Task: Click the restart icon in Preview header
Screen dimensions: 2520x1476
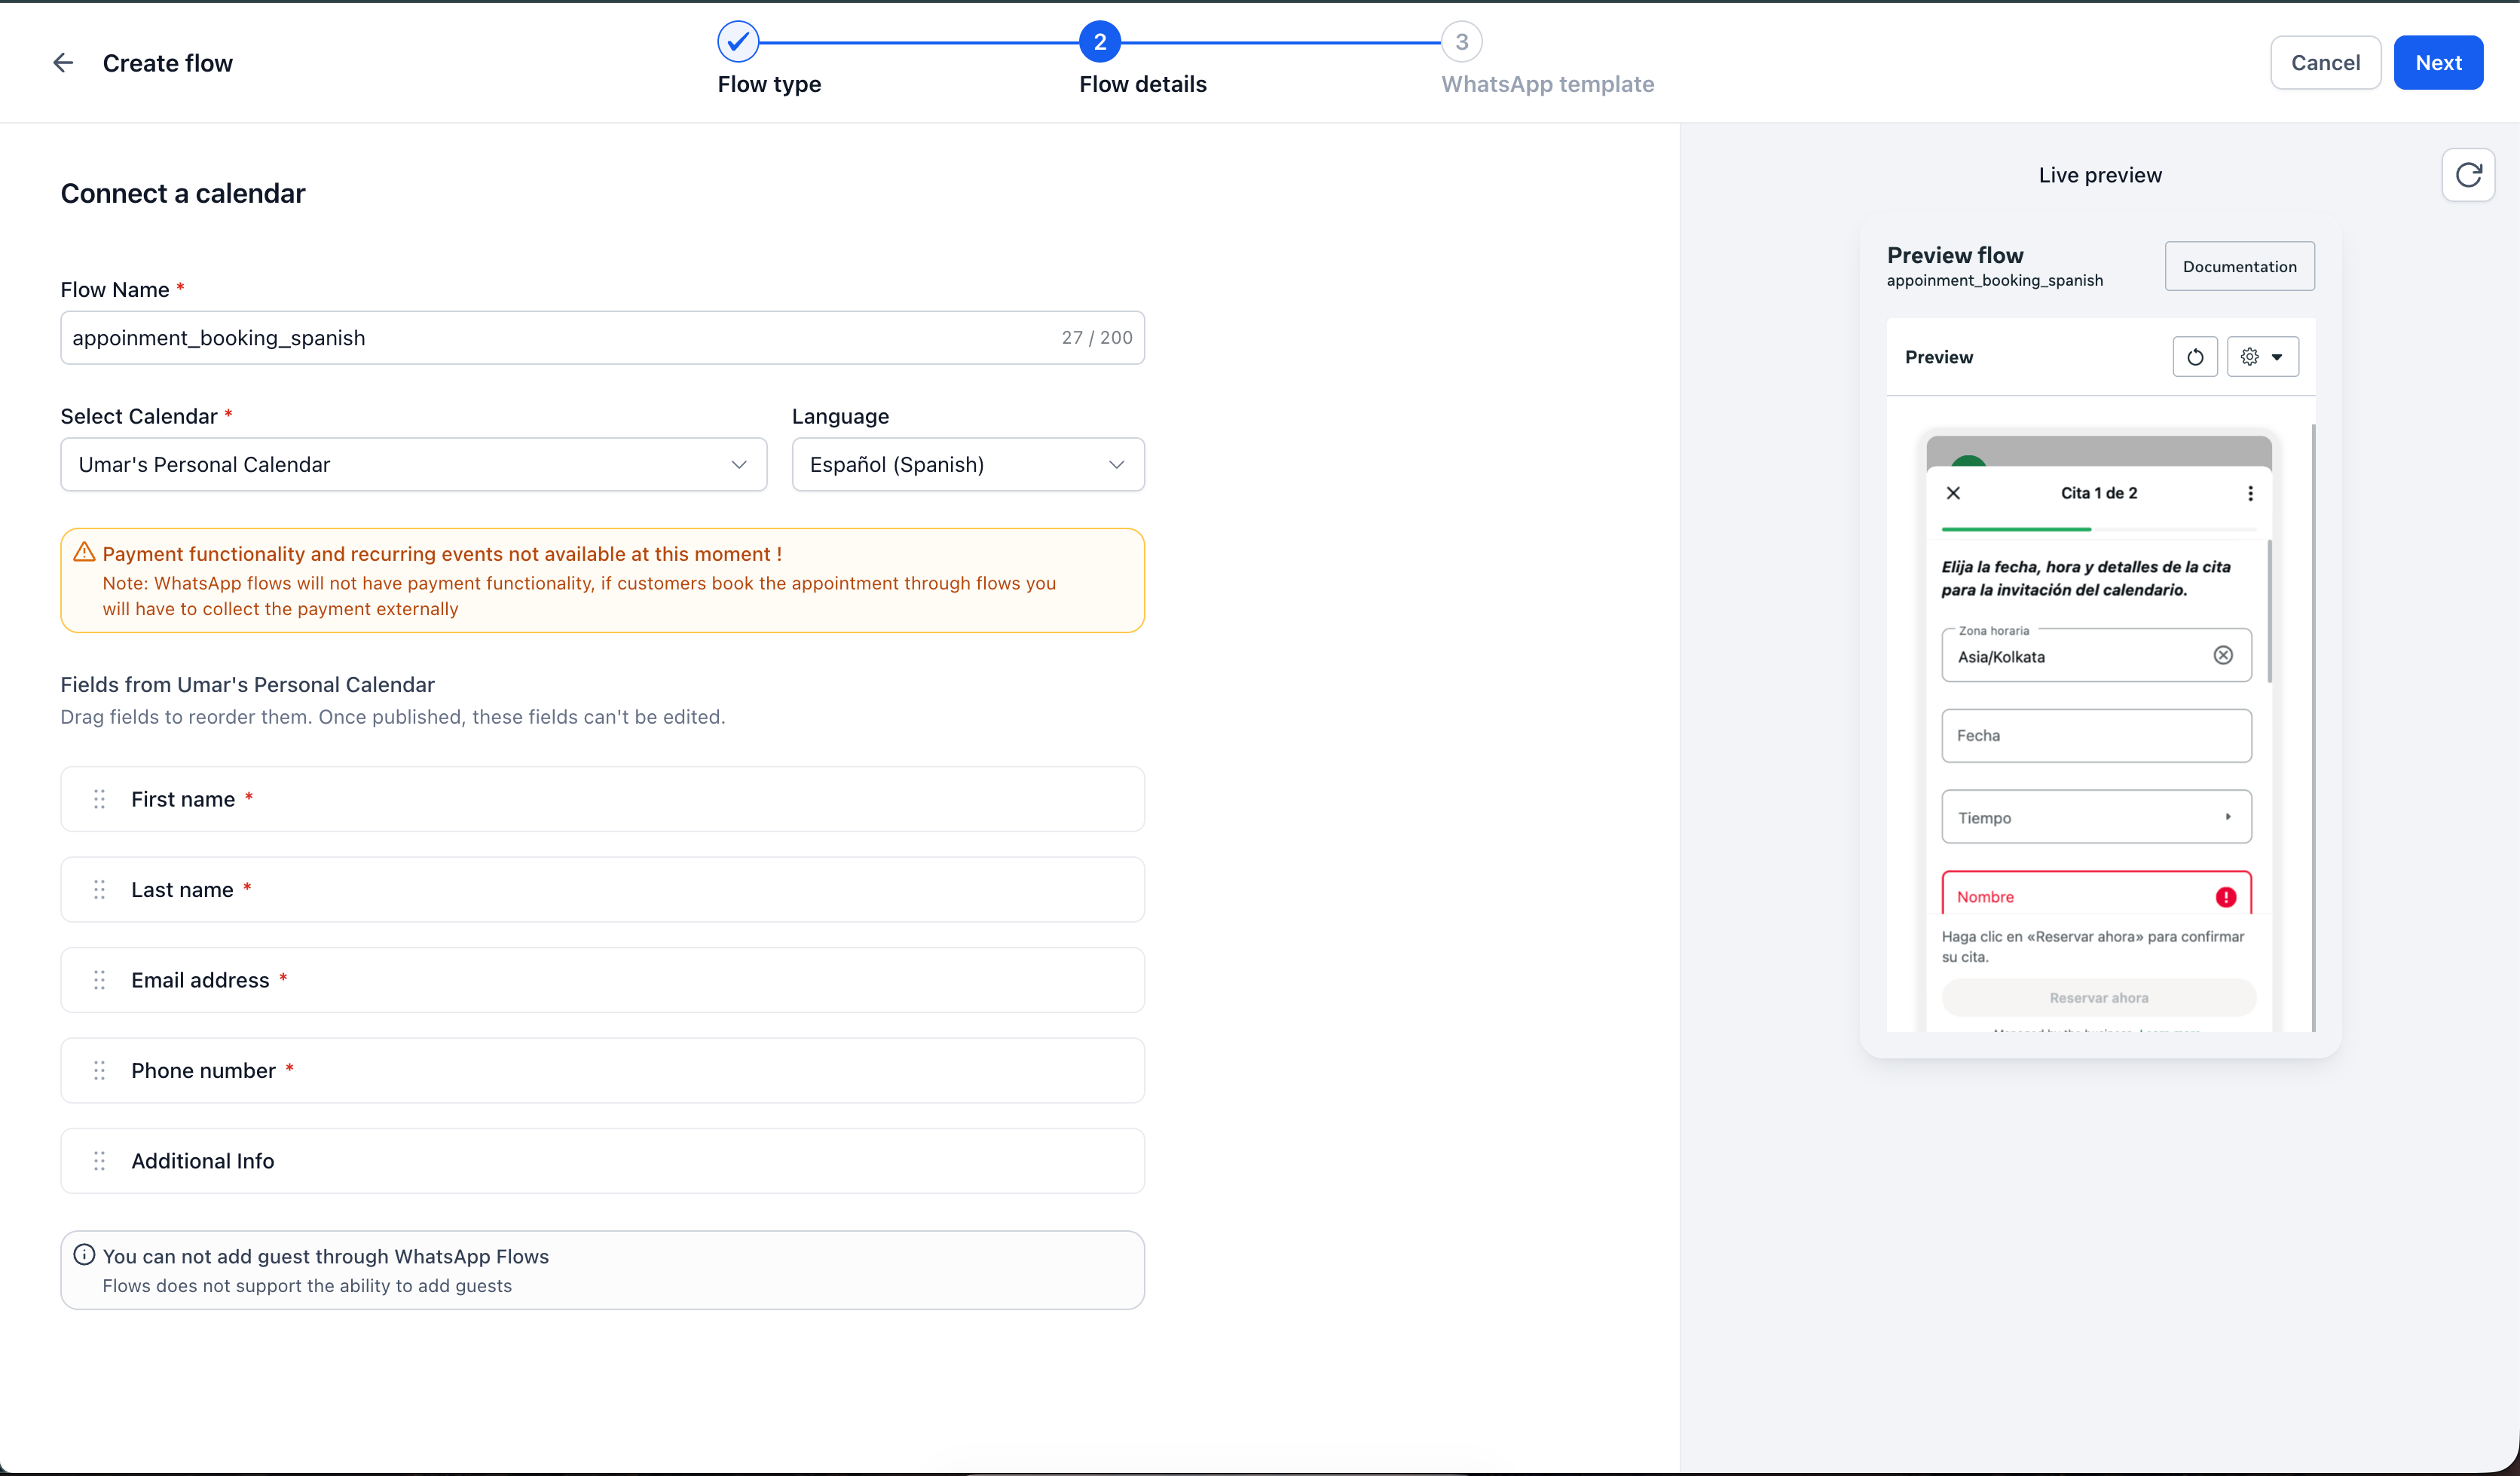Action: [2195, 357]
